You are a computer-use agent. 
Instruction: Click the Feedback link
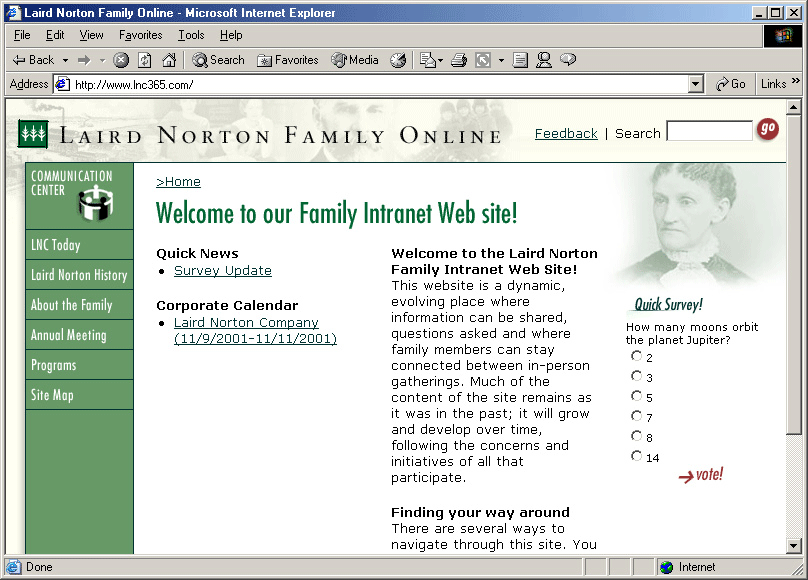tap(566, 134)
